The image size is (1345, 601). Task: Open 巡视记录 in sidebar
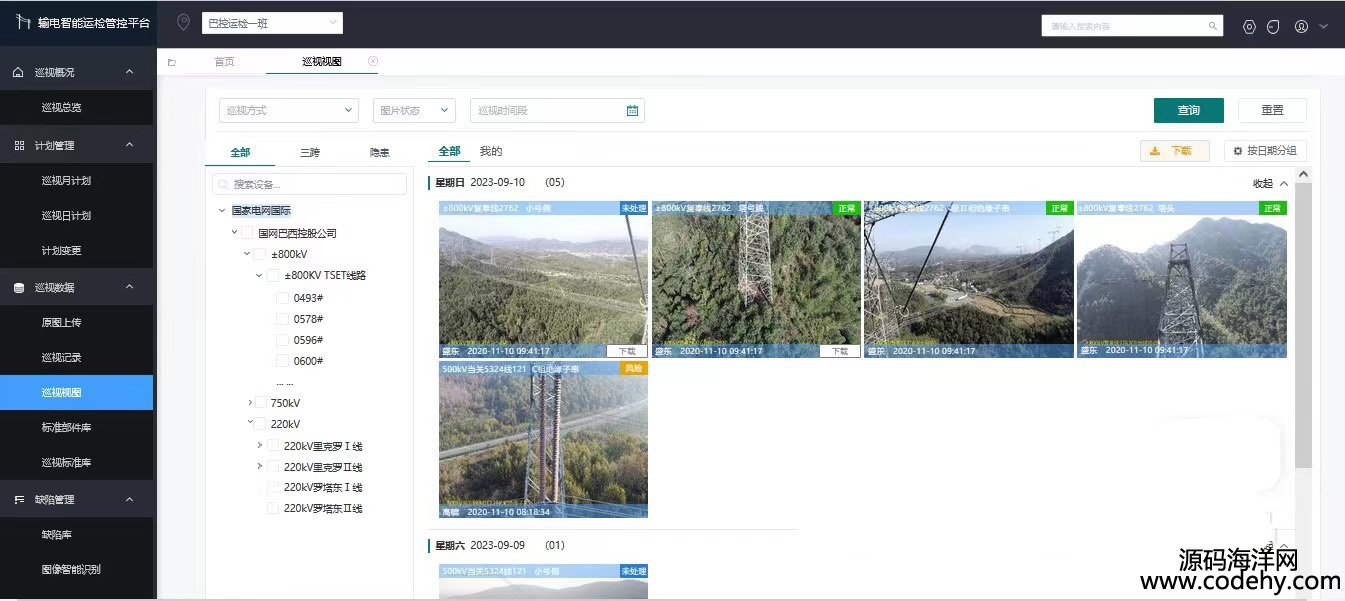pyautogui.click(x=61, y=358)
